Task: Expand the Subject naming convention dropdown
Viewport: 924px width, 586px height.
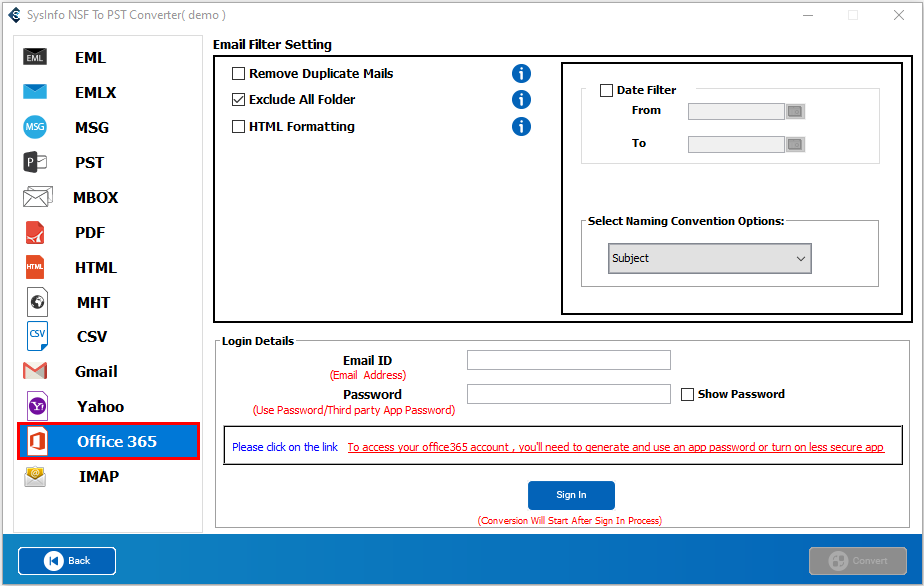Action: point(710,258)
